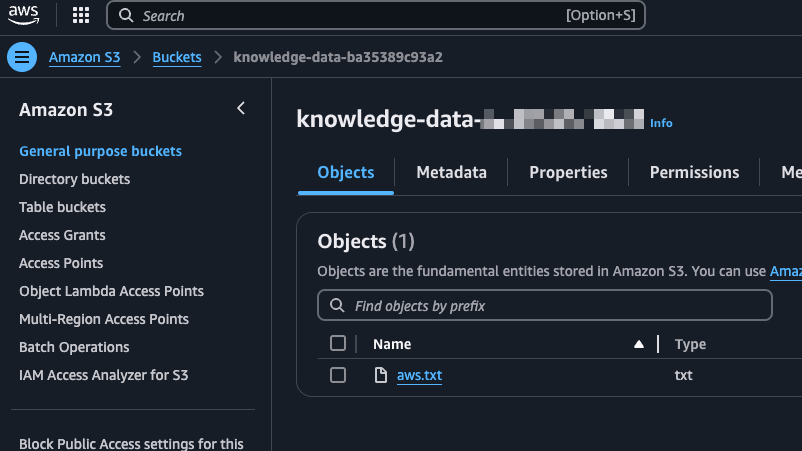Open the Properties tab
Screen dimensions: 802x451
tap(568, 173)
